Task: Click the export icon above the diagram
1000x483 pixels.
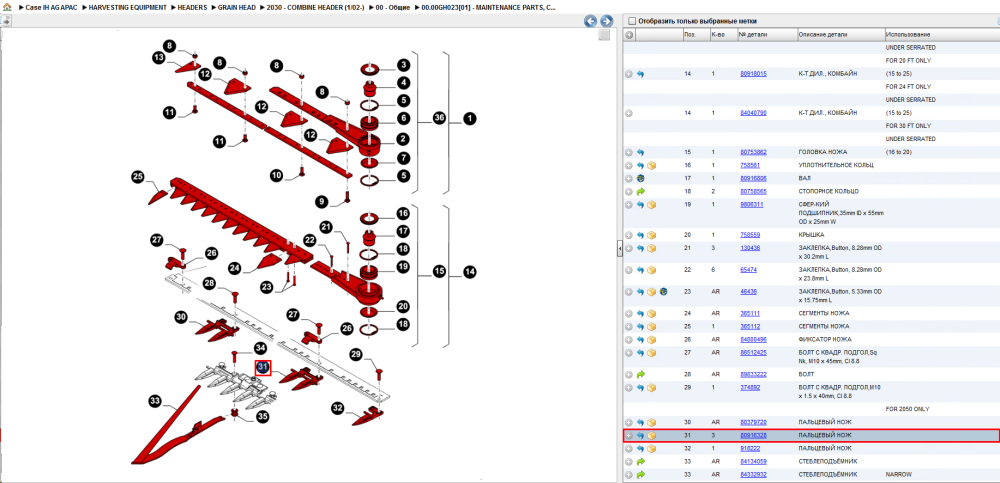Action: coord(6,20)
